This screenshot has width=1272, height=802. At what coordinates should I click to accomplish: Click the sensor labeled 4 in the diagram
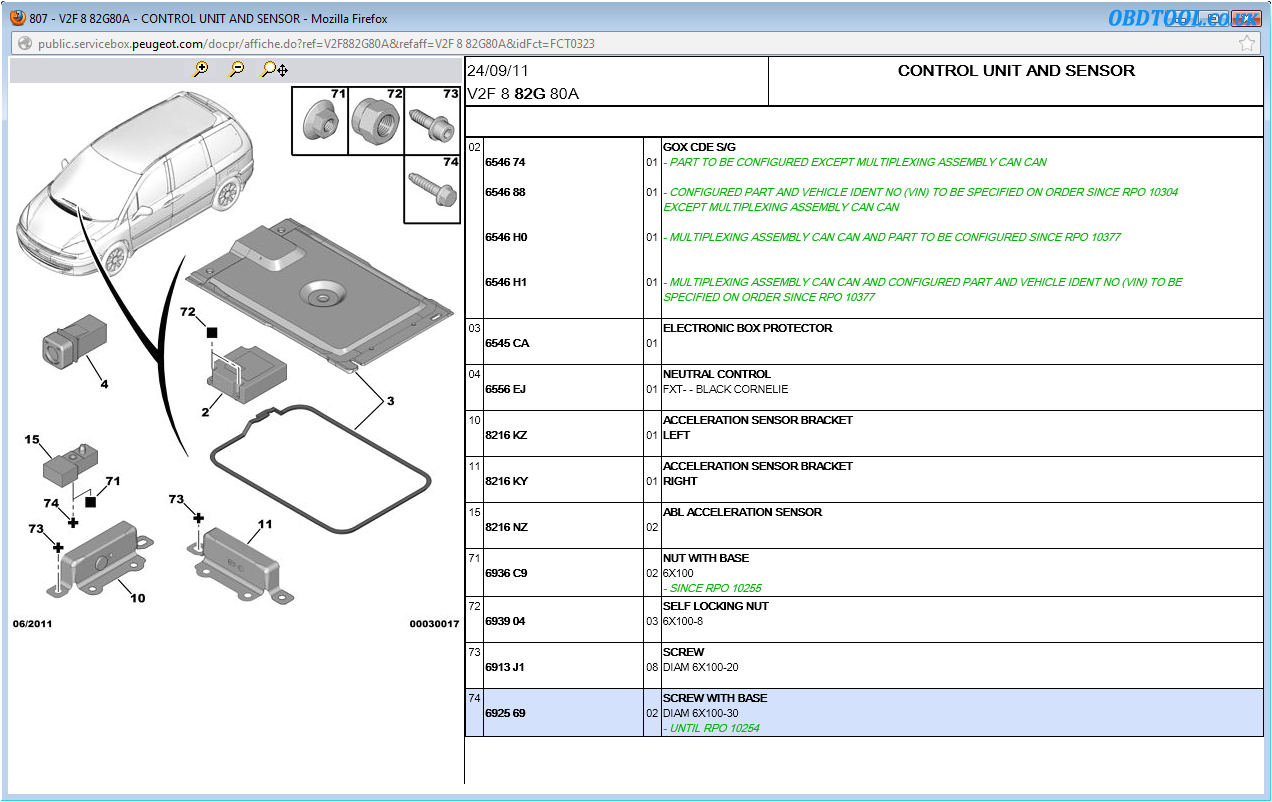[72, 341]
